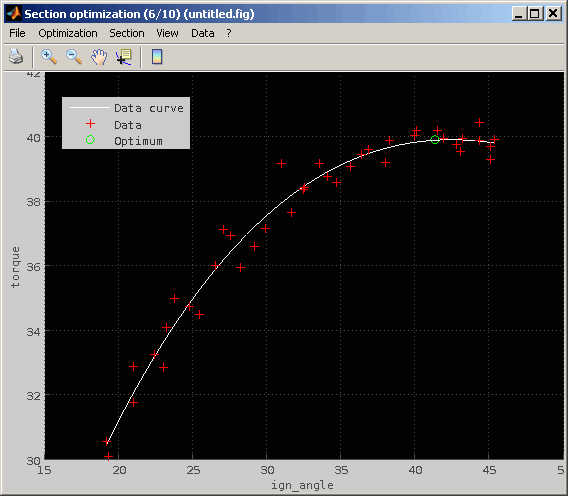Open the Data menu
568x496 pixels.
[x=202, y=33]
